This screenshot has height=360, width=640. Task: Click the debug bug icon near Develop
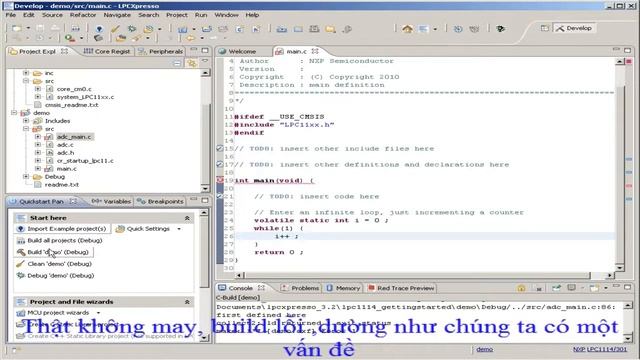point(501,29)
